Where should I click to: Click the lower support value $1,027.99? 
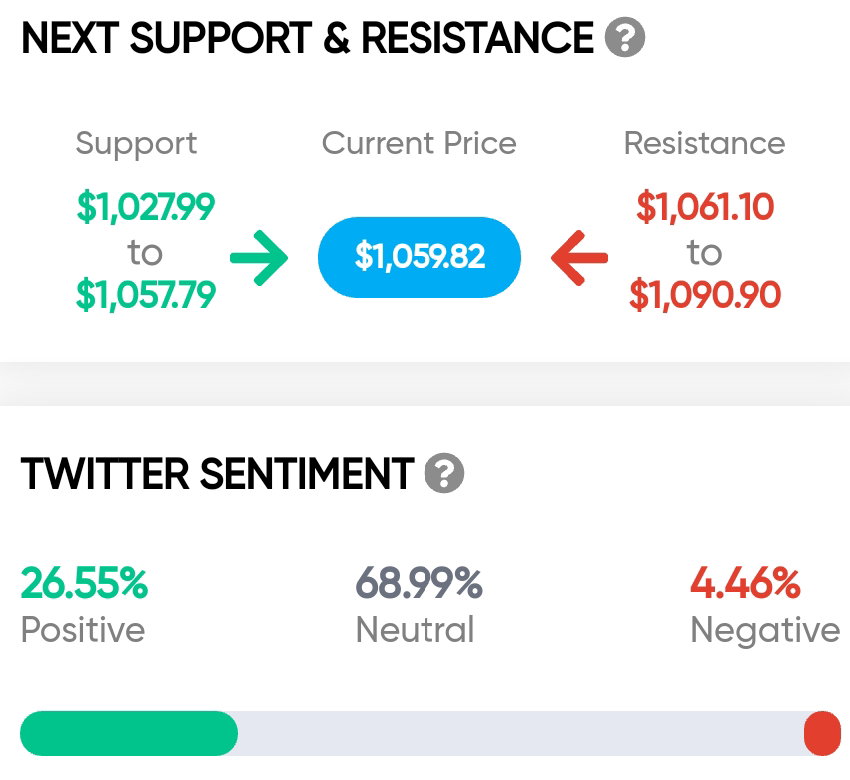[x=145, y=207]
